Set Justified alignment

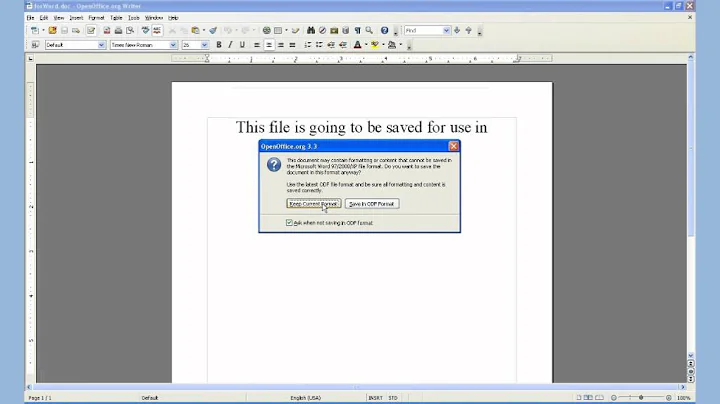tap(292, 45)
